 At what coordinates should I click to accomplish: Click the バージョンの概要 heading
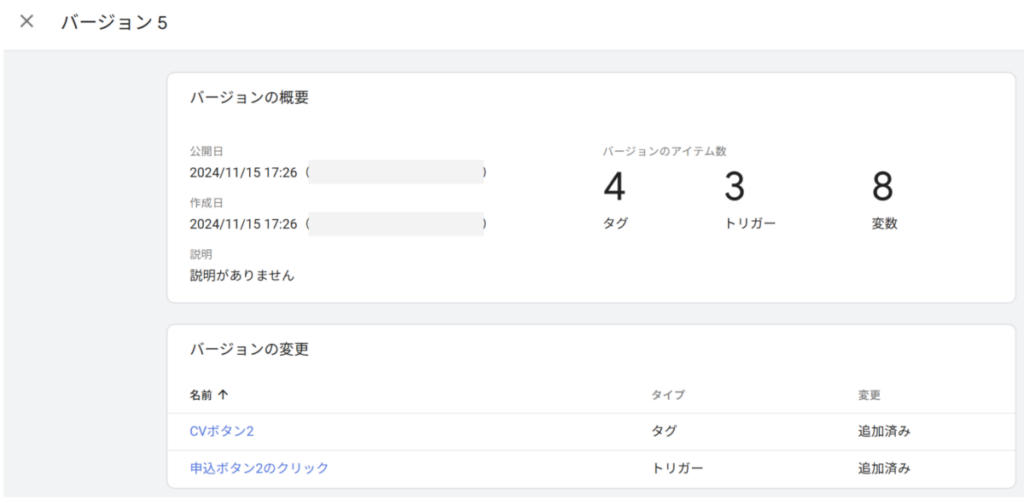(x=250, y=98)
